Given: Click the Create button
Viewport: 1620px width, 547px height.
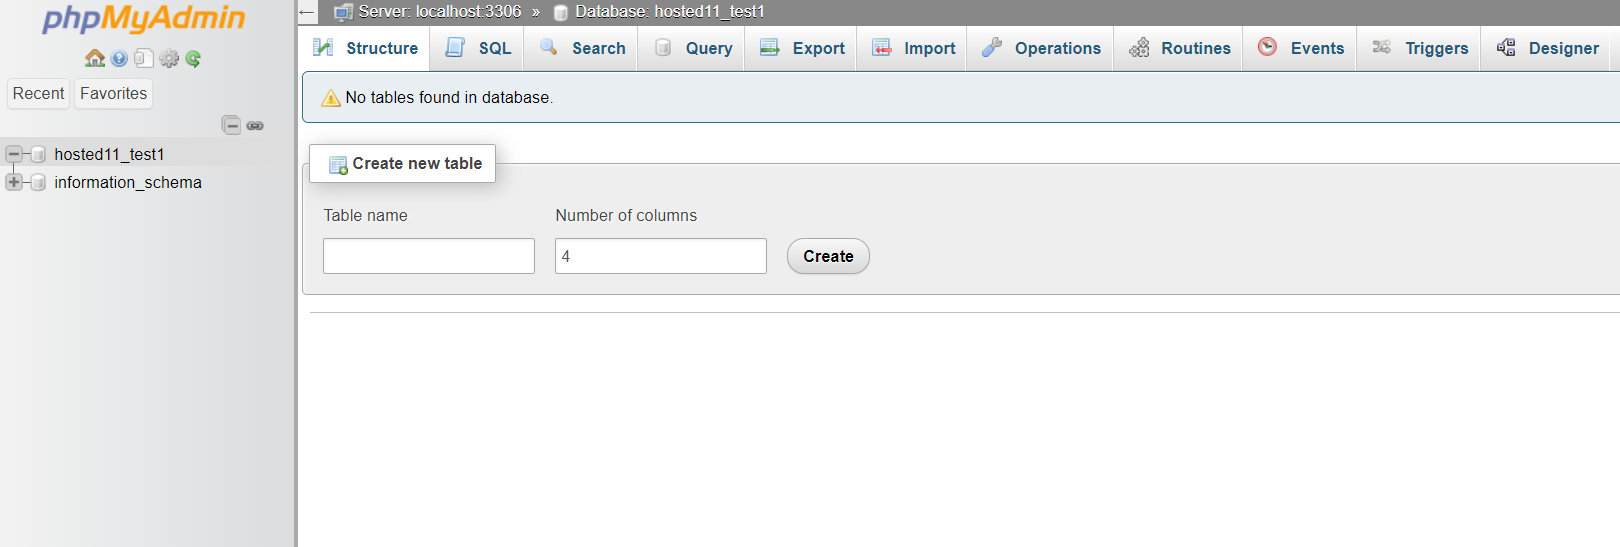Looking at the screenshot, I should coord(828,256).
